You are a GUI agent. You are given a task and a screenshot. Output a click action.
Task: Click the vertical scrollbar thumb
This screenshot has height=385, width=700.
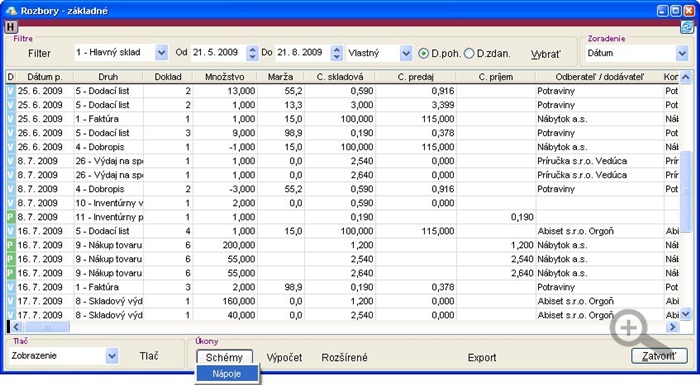pyautogui.click(x=686, y=192)
